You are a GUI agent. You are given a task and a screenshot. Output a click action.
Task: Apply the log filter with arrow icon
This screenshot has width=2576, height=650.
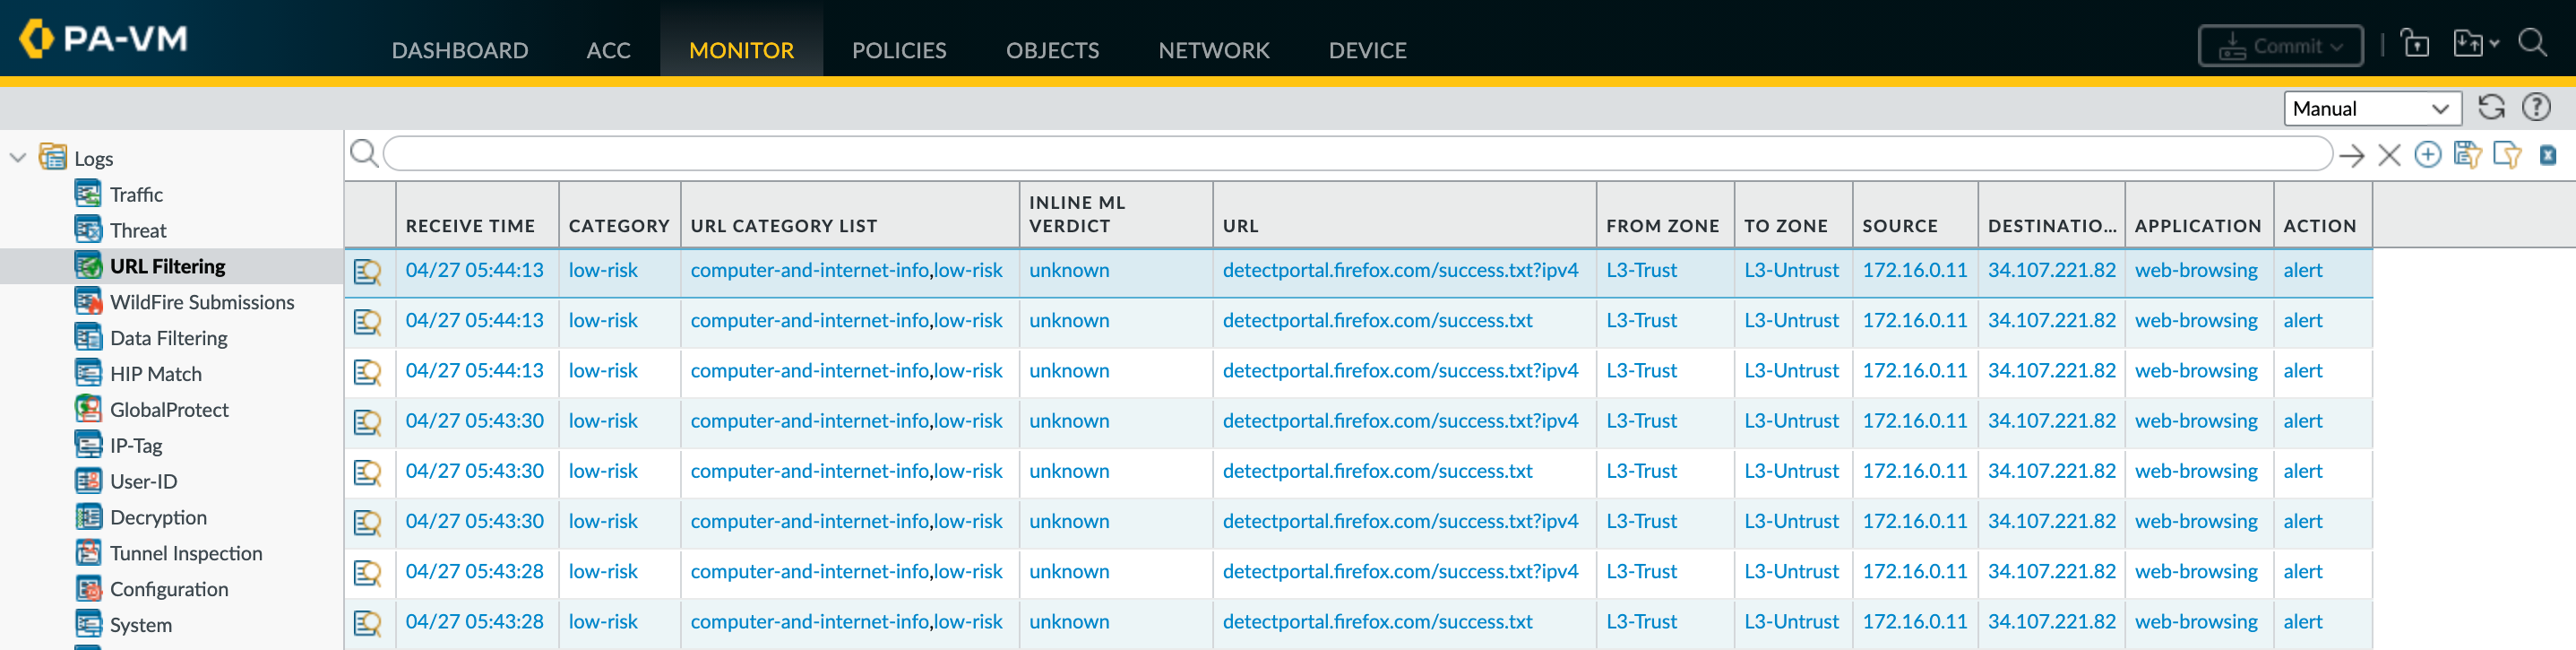point(2352,155)
